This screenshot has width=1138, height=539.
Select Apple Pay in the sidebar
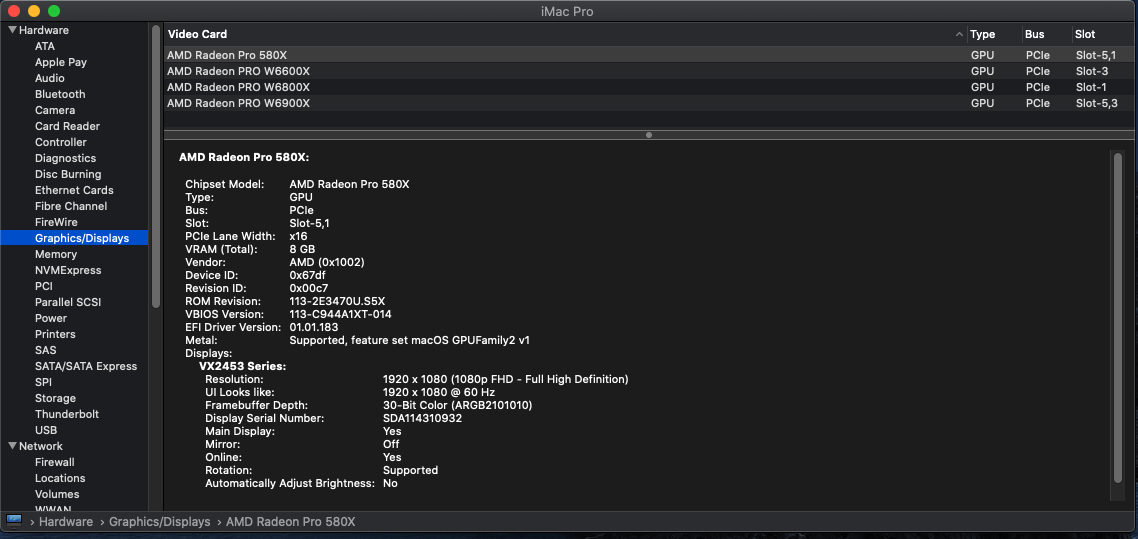click(61, 62)
